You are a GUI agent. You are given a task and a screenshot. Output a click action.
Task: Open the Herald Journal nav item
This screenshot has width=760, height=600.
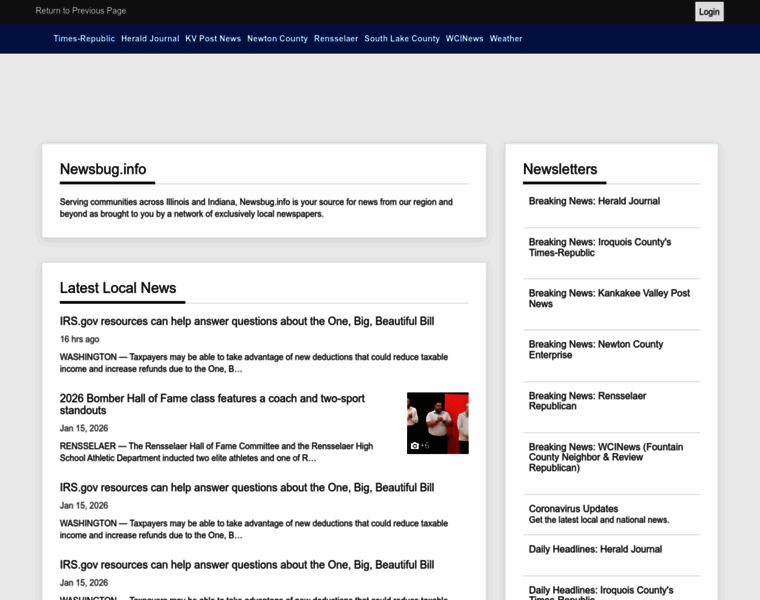coord(150,38)
